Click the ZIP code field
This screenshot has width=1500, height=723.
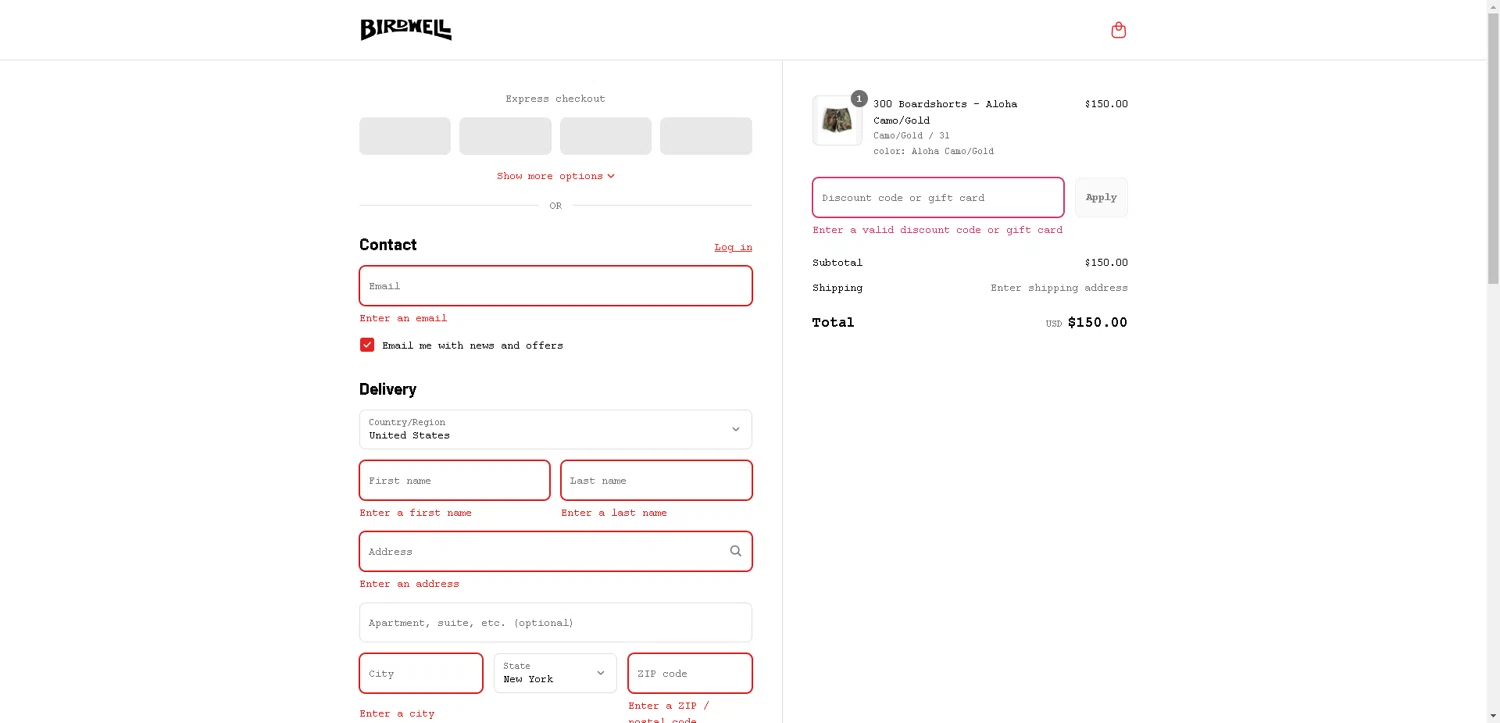(689, 673)
